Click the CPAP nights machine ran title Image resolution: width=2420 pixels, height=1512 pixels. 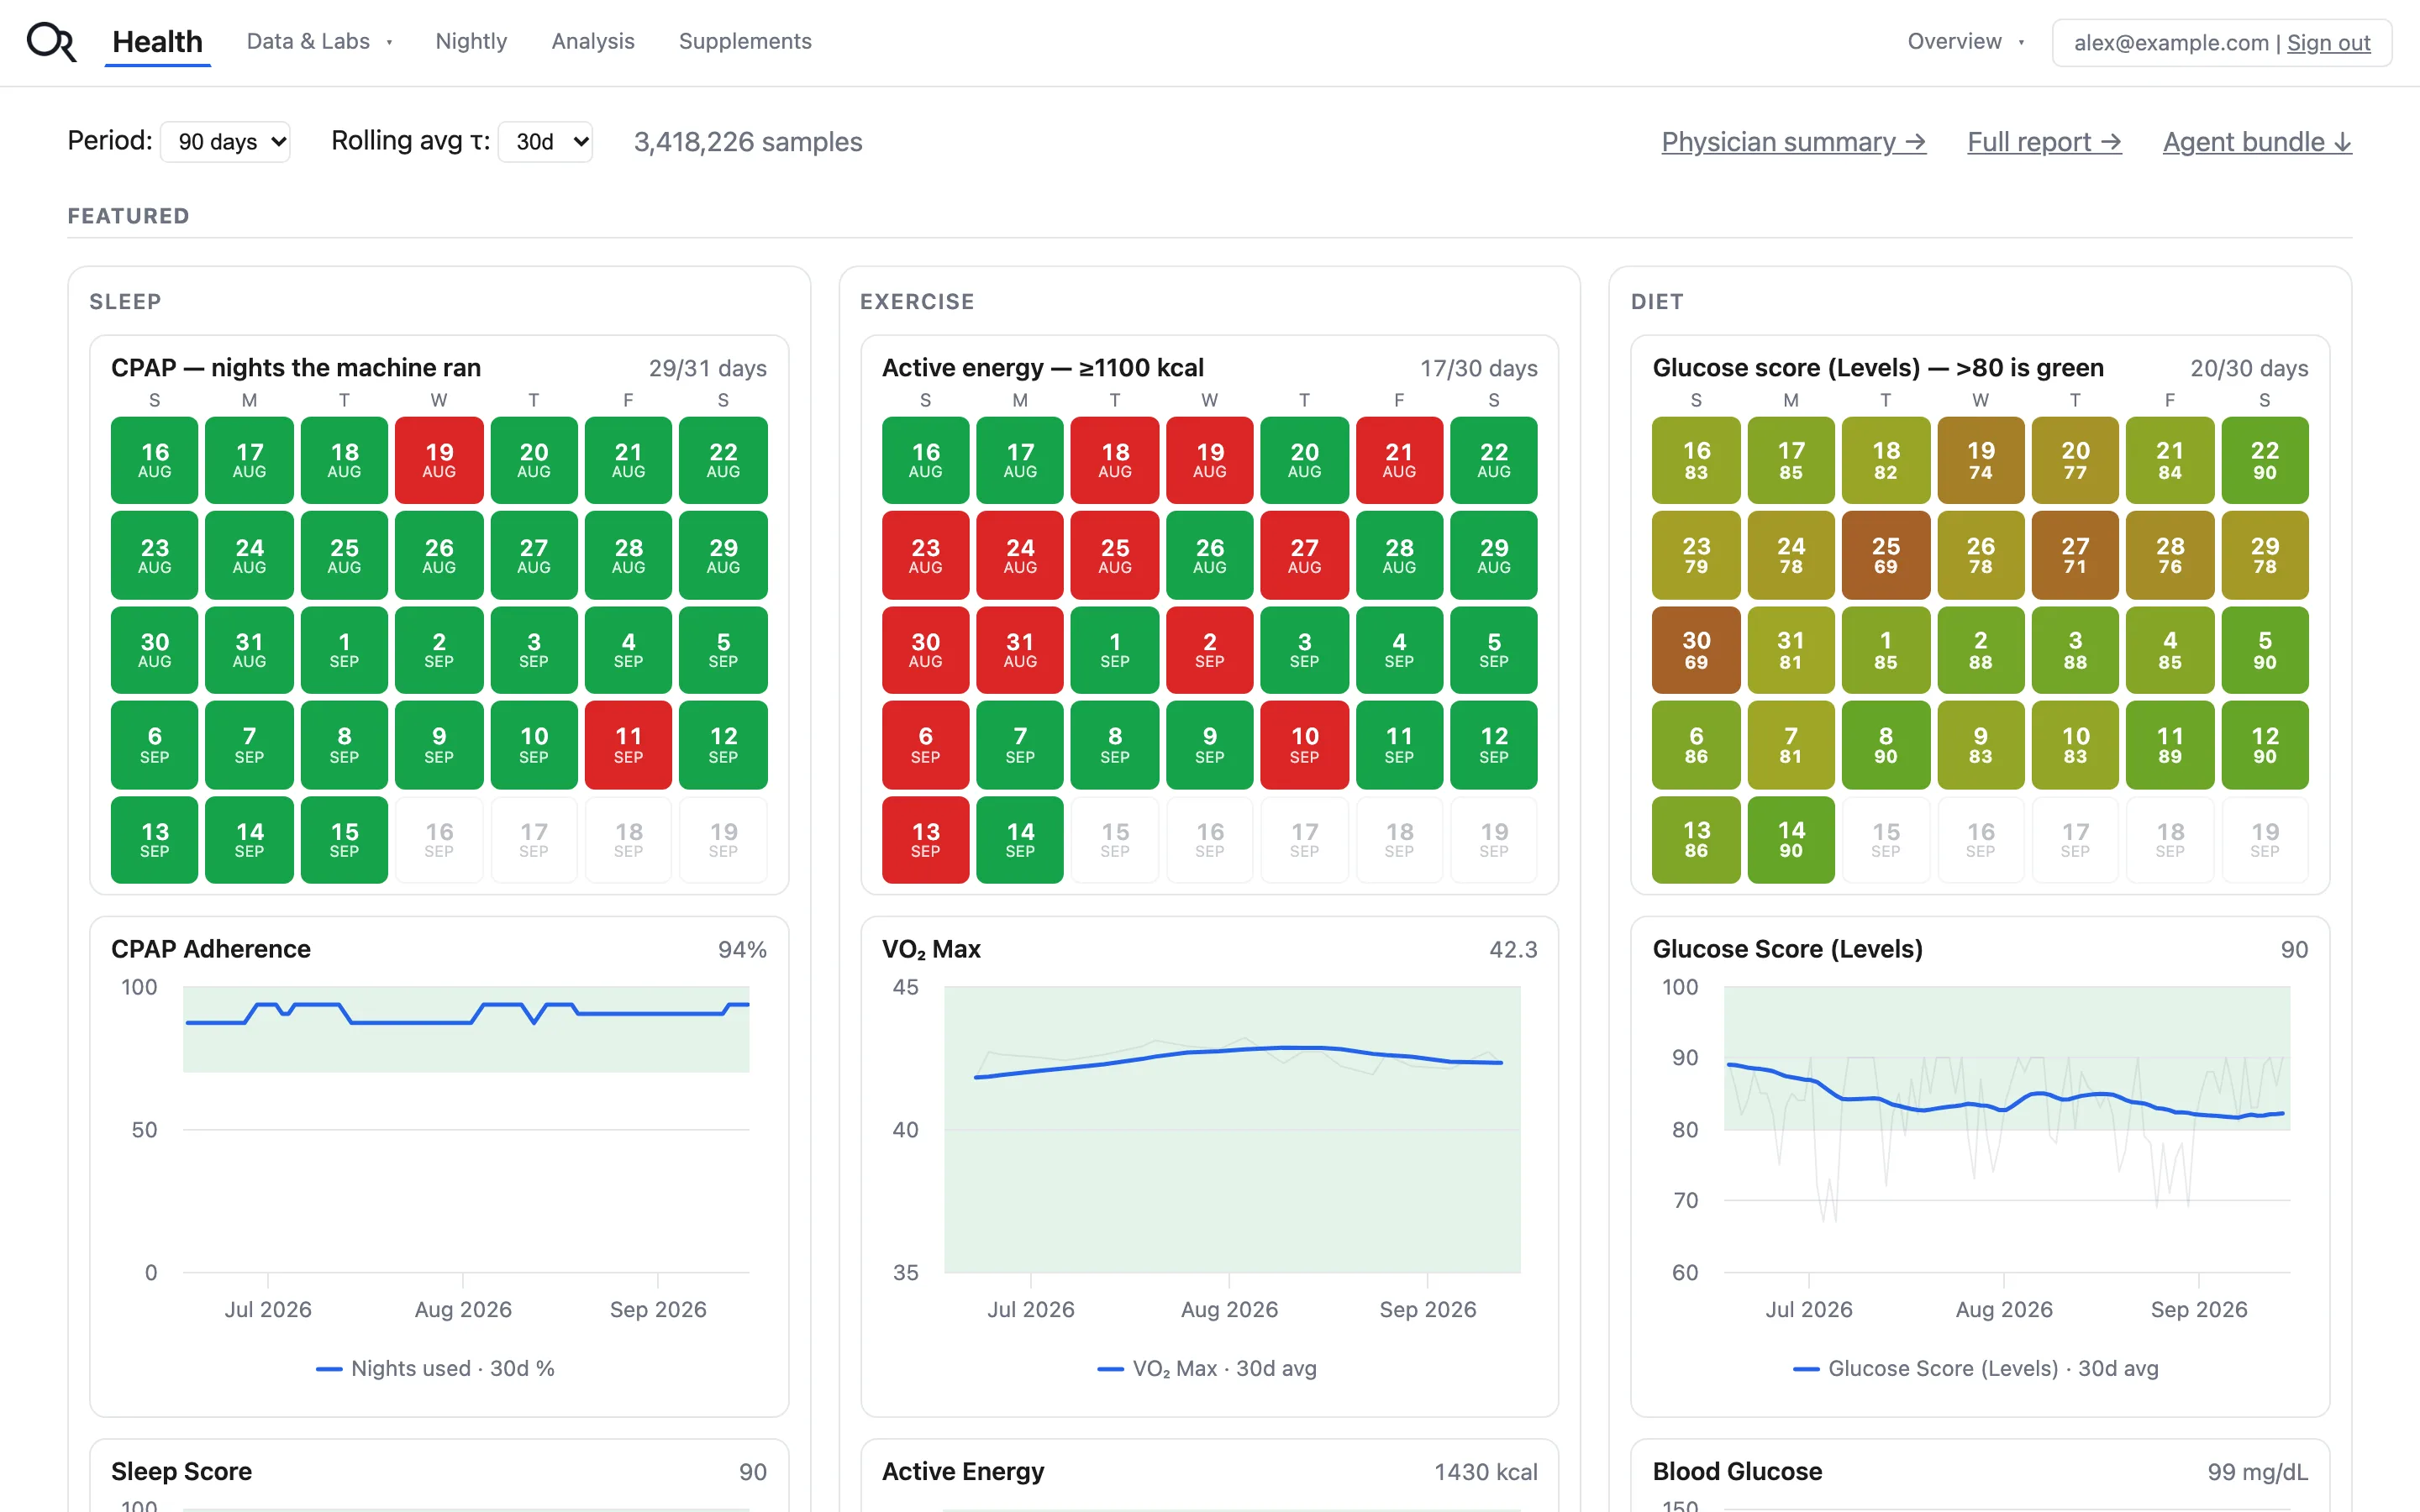coord(296,368)
